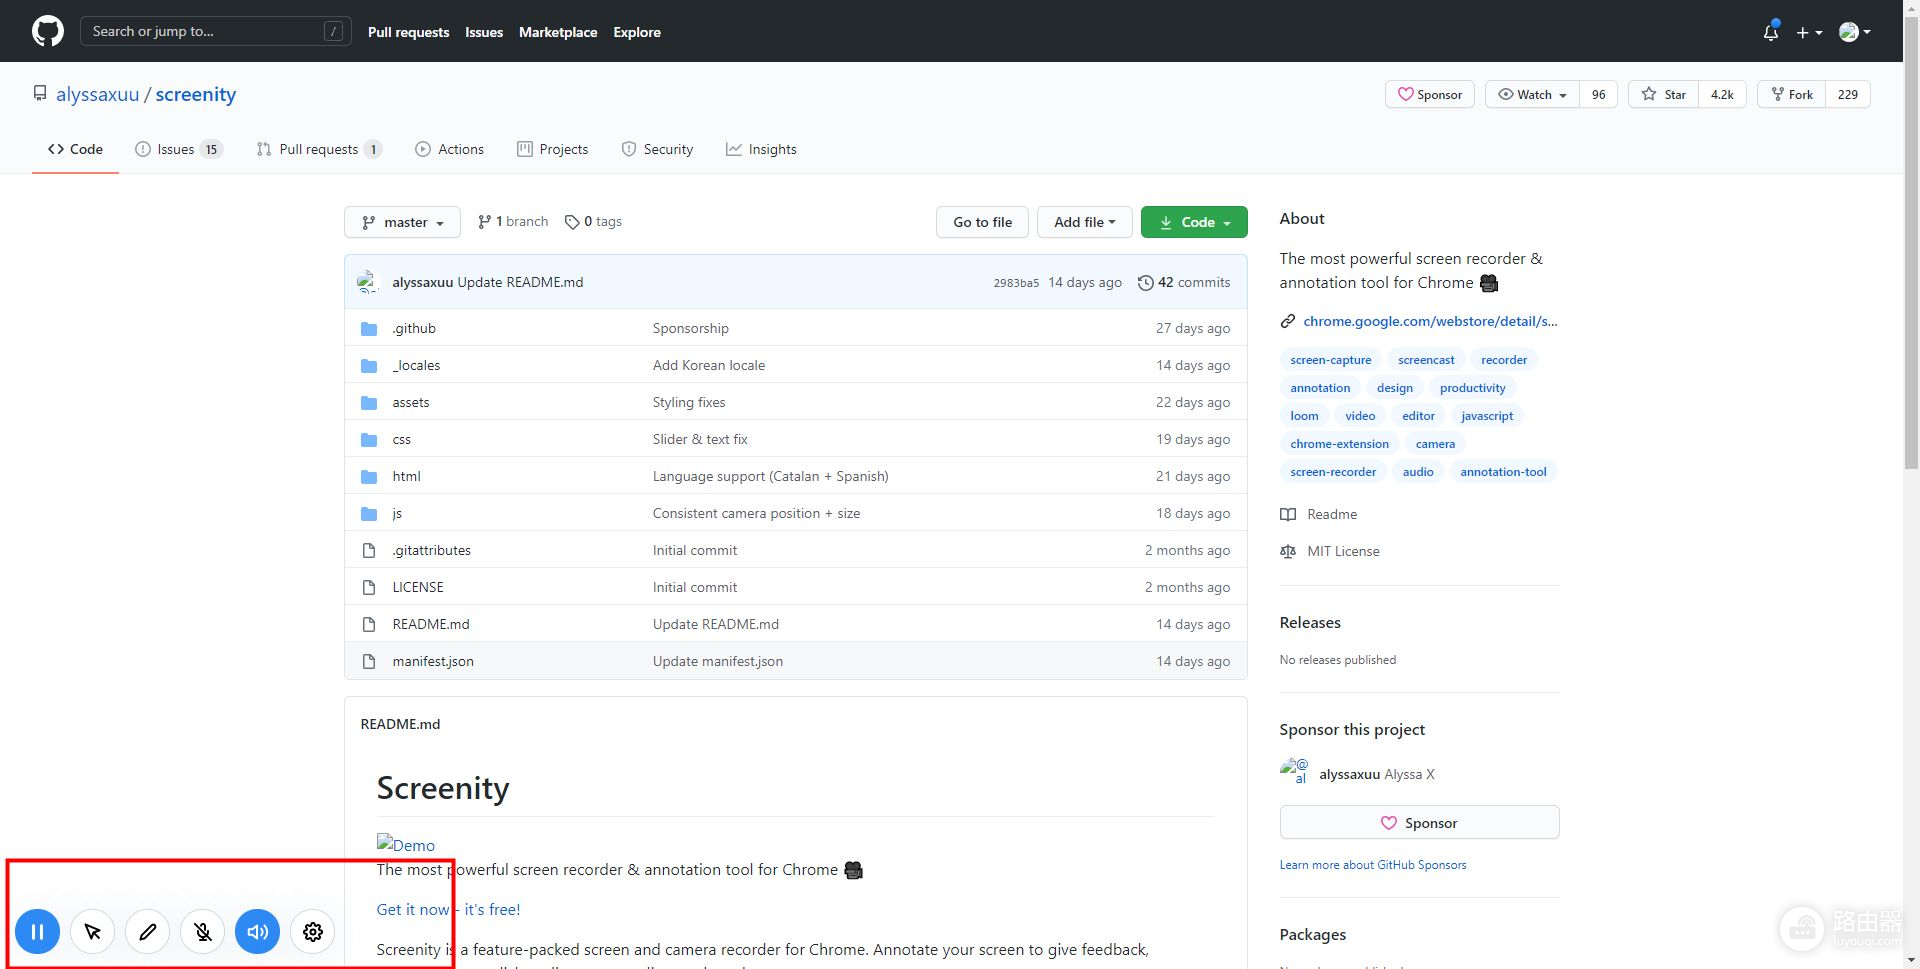Viewport: 1920px width, 969px height.
Task: Pause the Screenity recording
Action: [x=38, y=932]
